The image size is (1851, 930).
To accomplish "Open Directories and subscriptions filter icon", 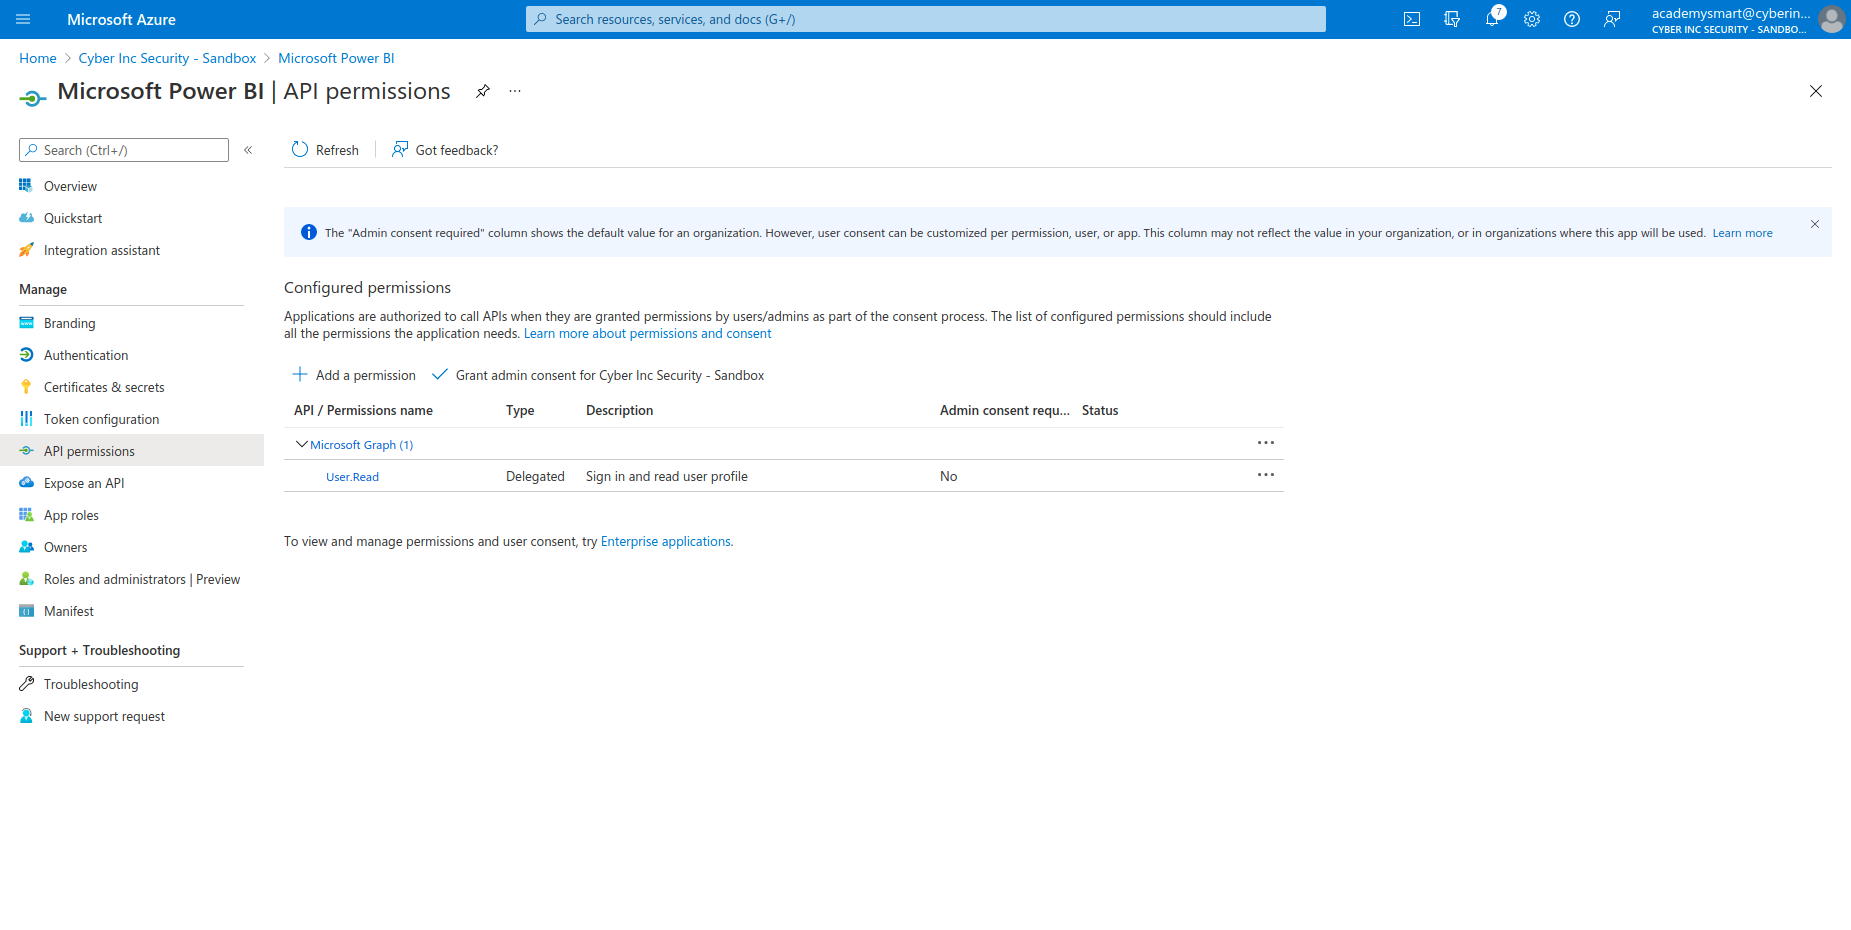I will click(1452, 19).
